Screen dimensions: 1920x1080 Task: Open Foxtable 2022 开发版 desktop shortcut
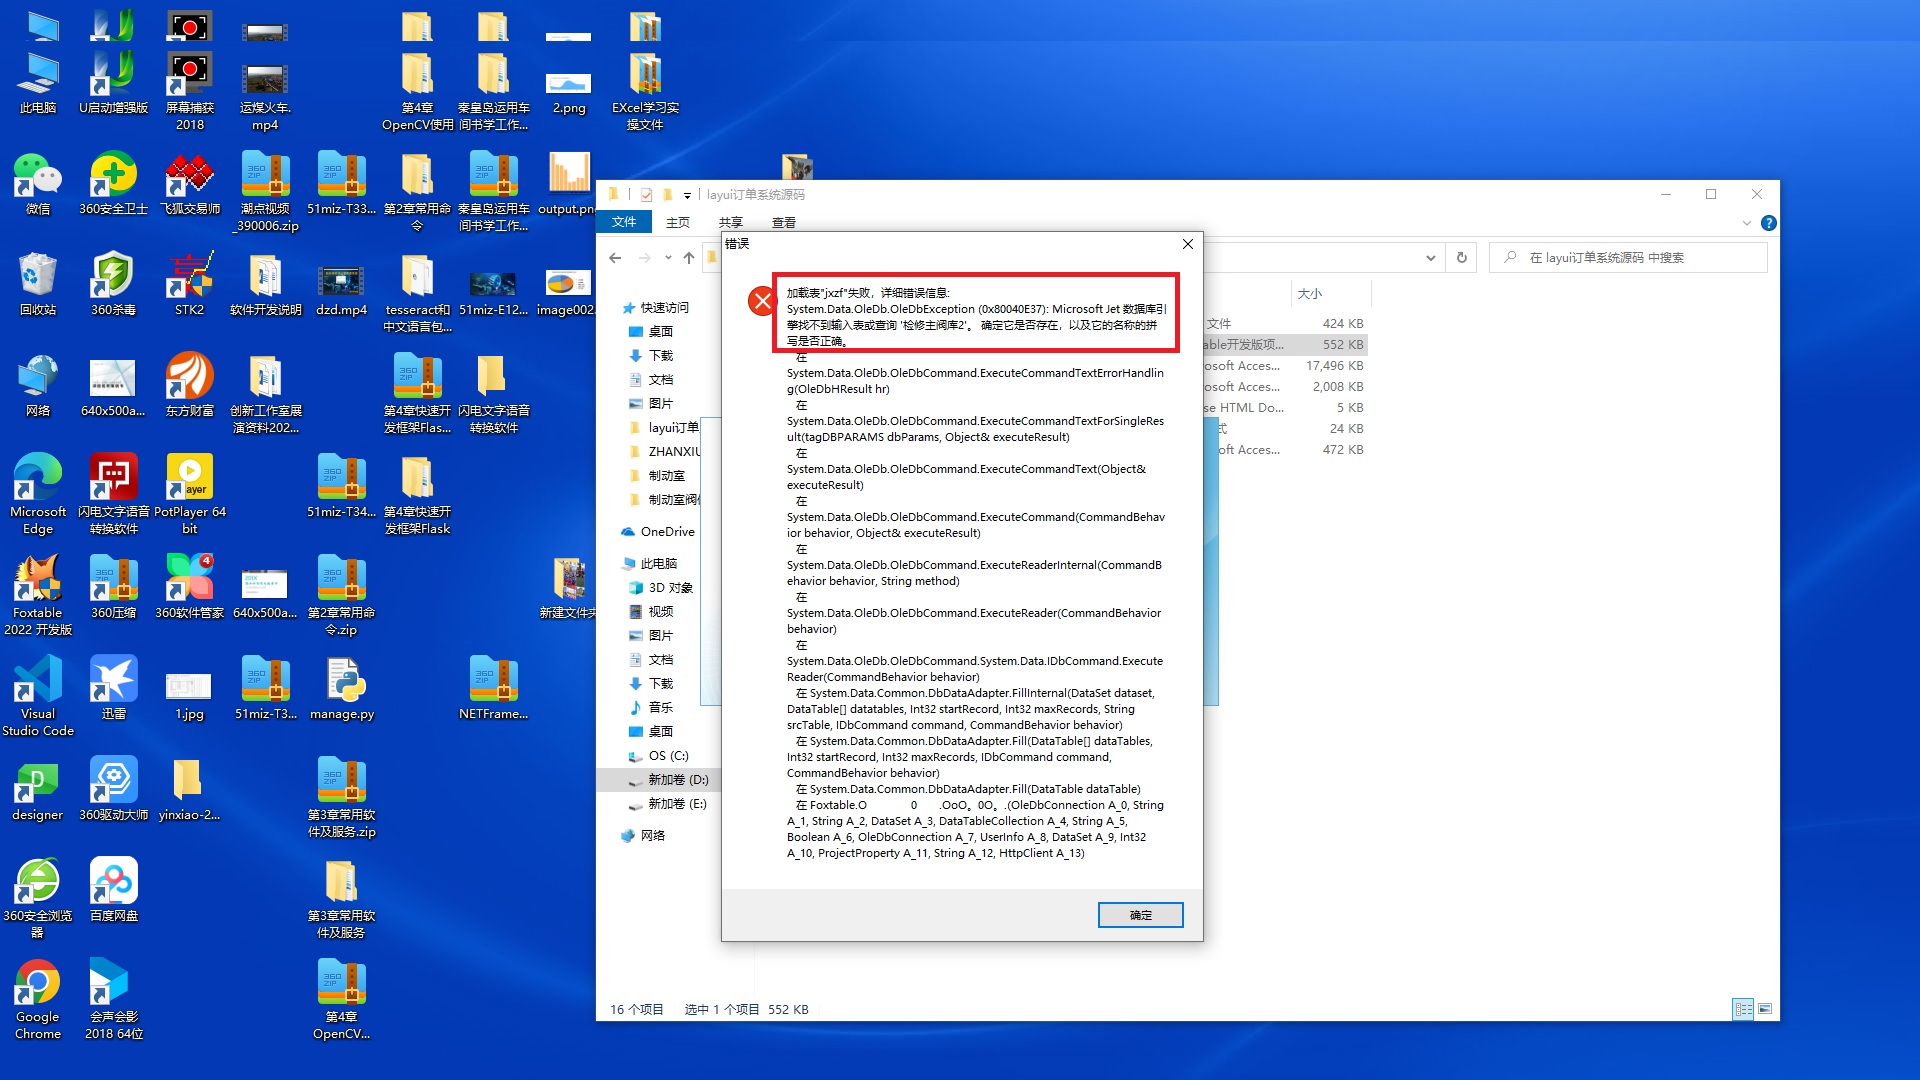click(x=38, y=596)
